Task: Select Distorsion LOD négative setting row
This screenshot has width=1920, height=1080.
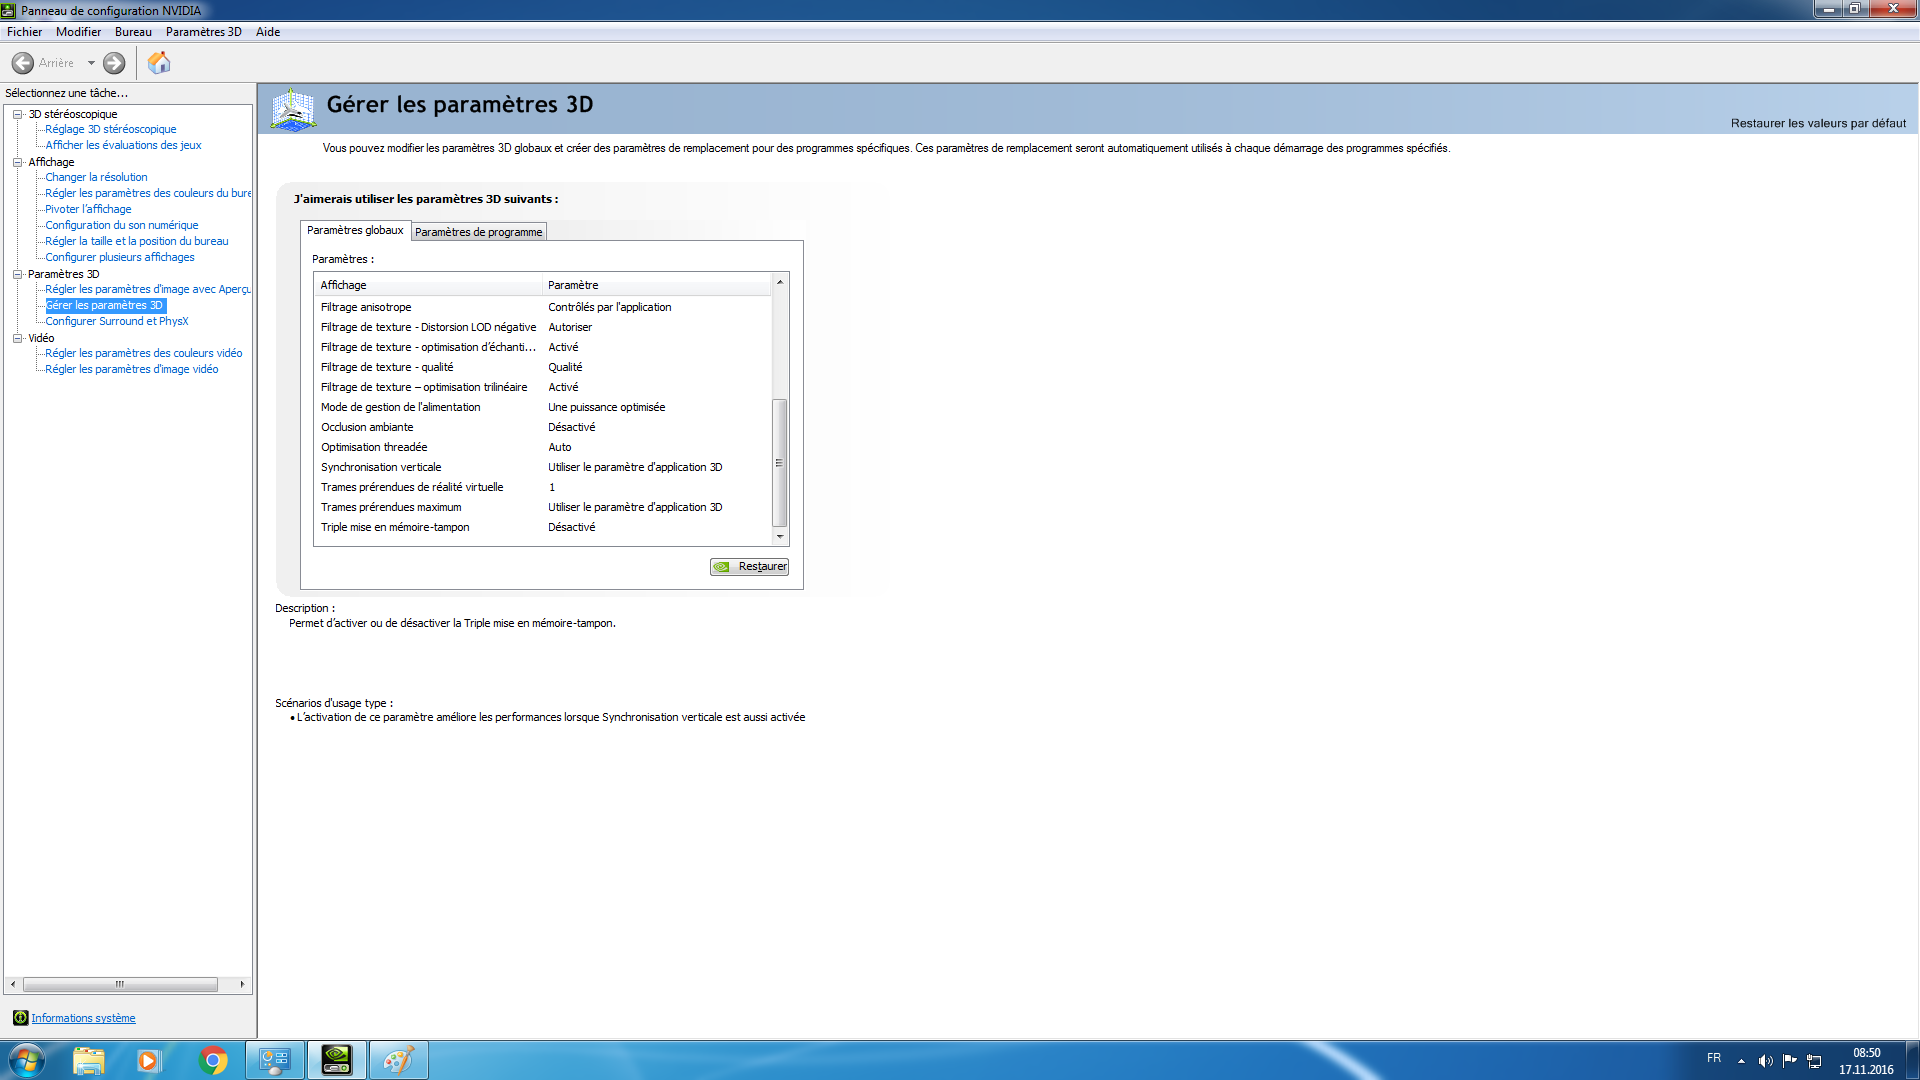Action: coord(544,327)
